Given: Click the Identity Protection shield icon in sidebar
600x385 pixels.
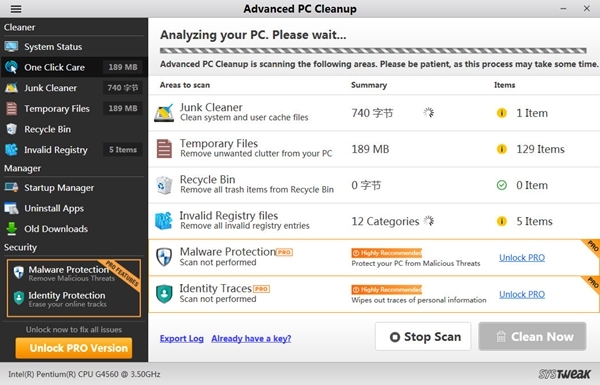Looking at the screenshot, I should click(18, 298).
